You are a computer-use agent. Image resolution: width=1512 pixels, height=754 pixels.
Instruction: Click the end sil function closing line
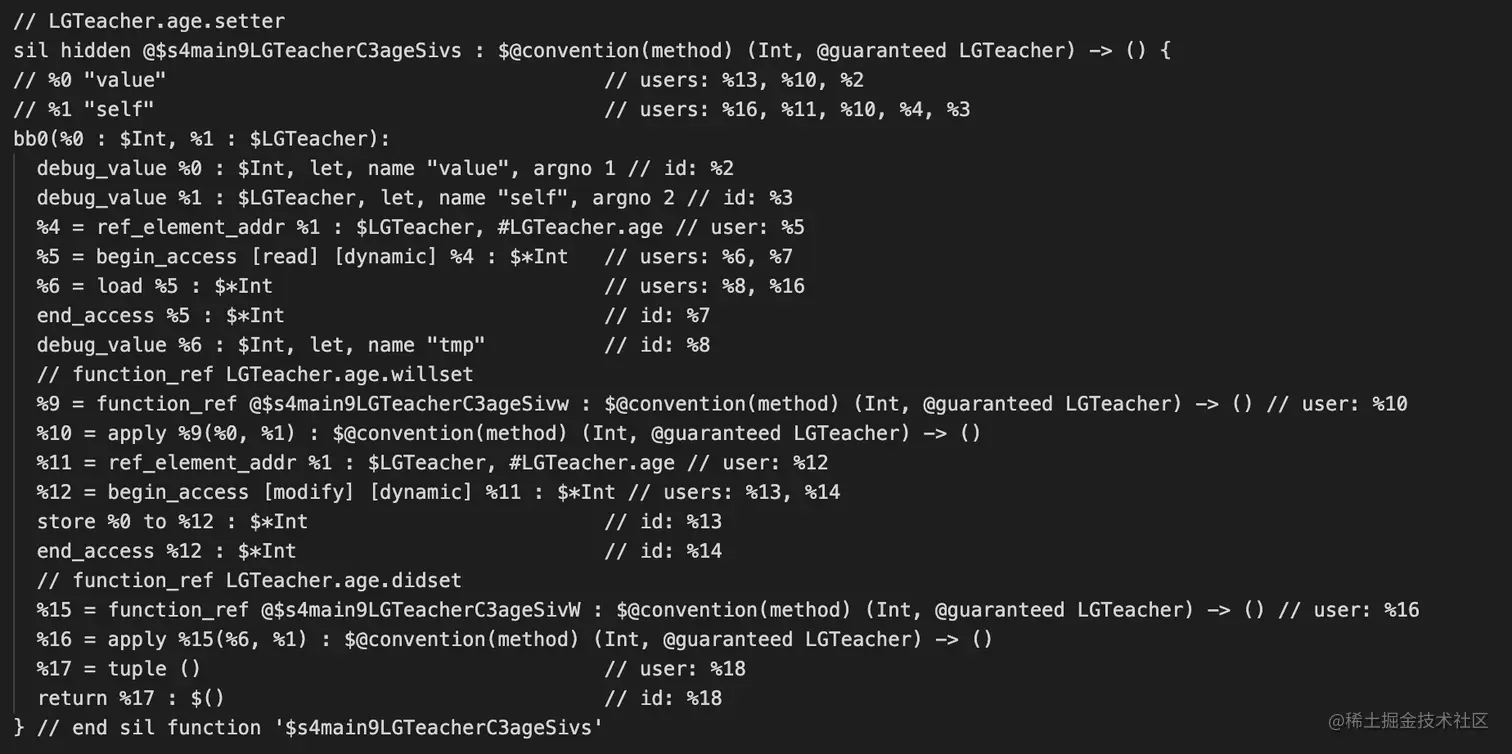click(x=309, y=727)
